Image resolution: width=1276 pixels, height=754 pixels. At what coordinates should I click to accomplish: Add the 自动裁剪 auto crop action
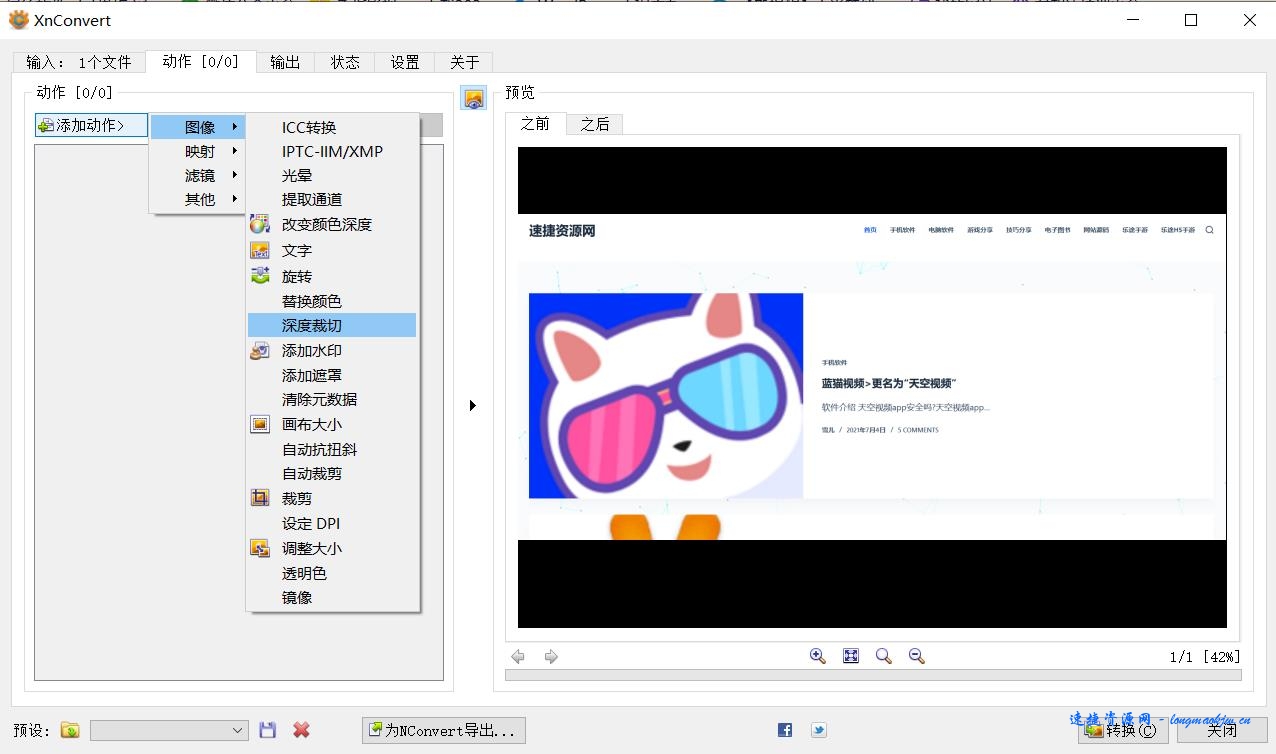pos(332,473)
